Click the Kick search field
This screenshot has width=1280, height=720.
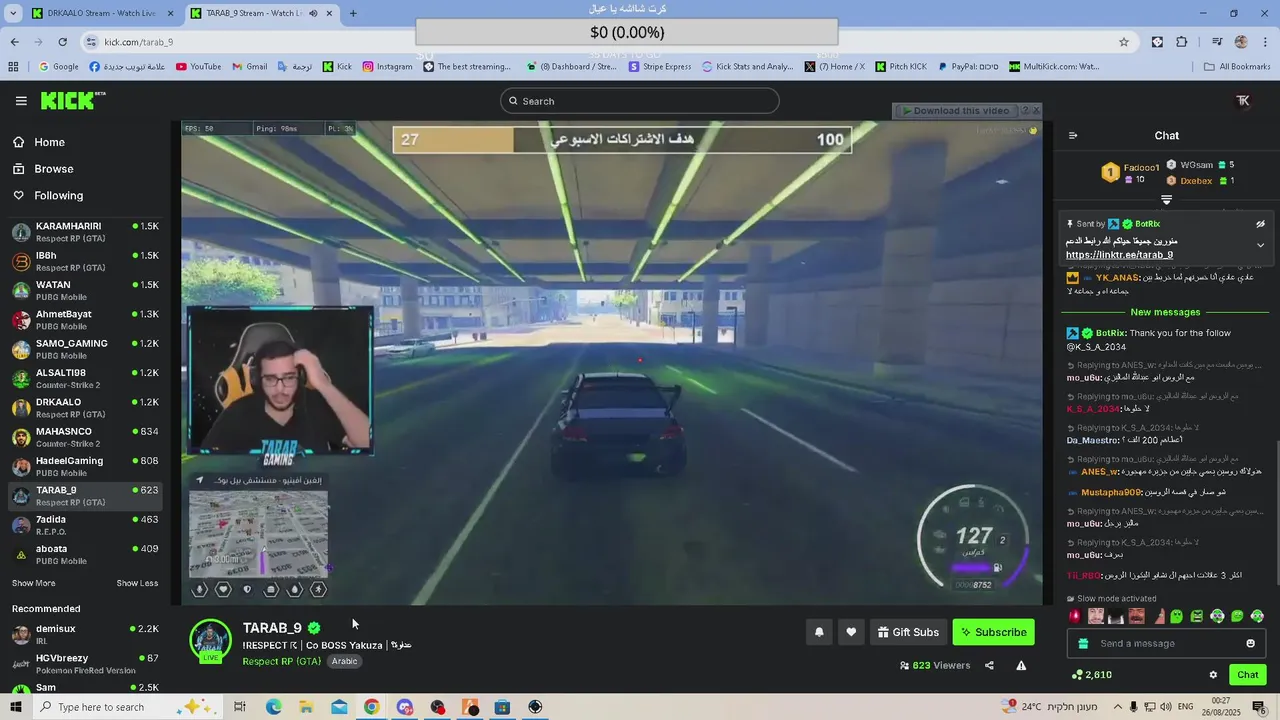(x=640, y=101)
